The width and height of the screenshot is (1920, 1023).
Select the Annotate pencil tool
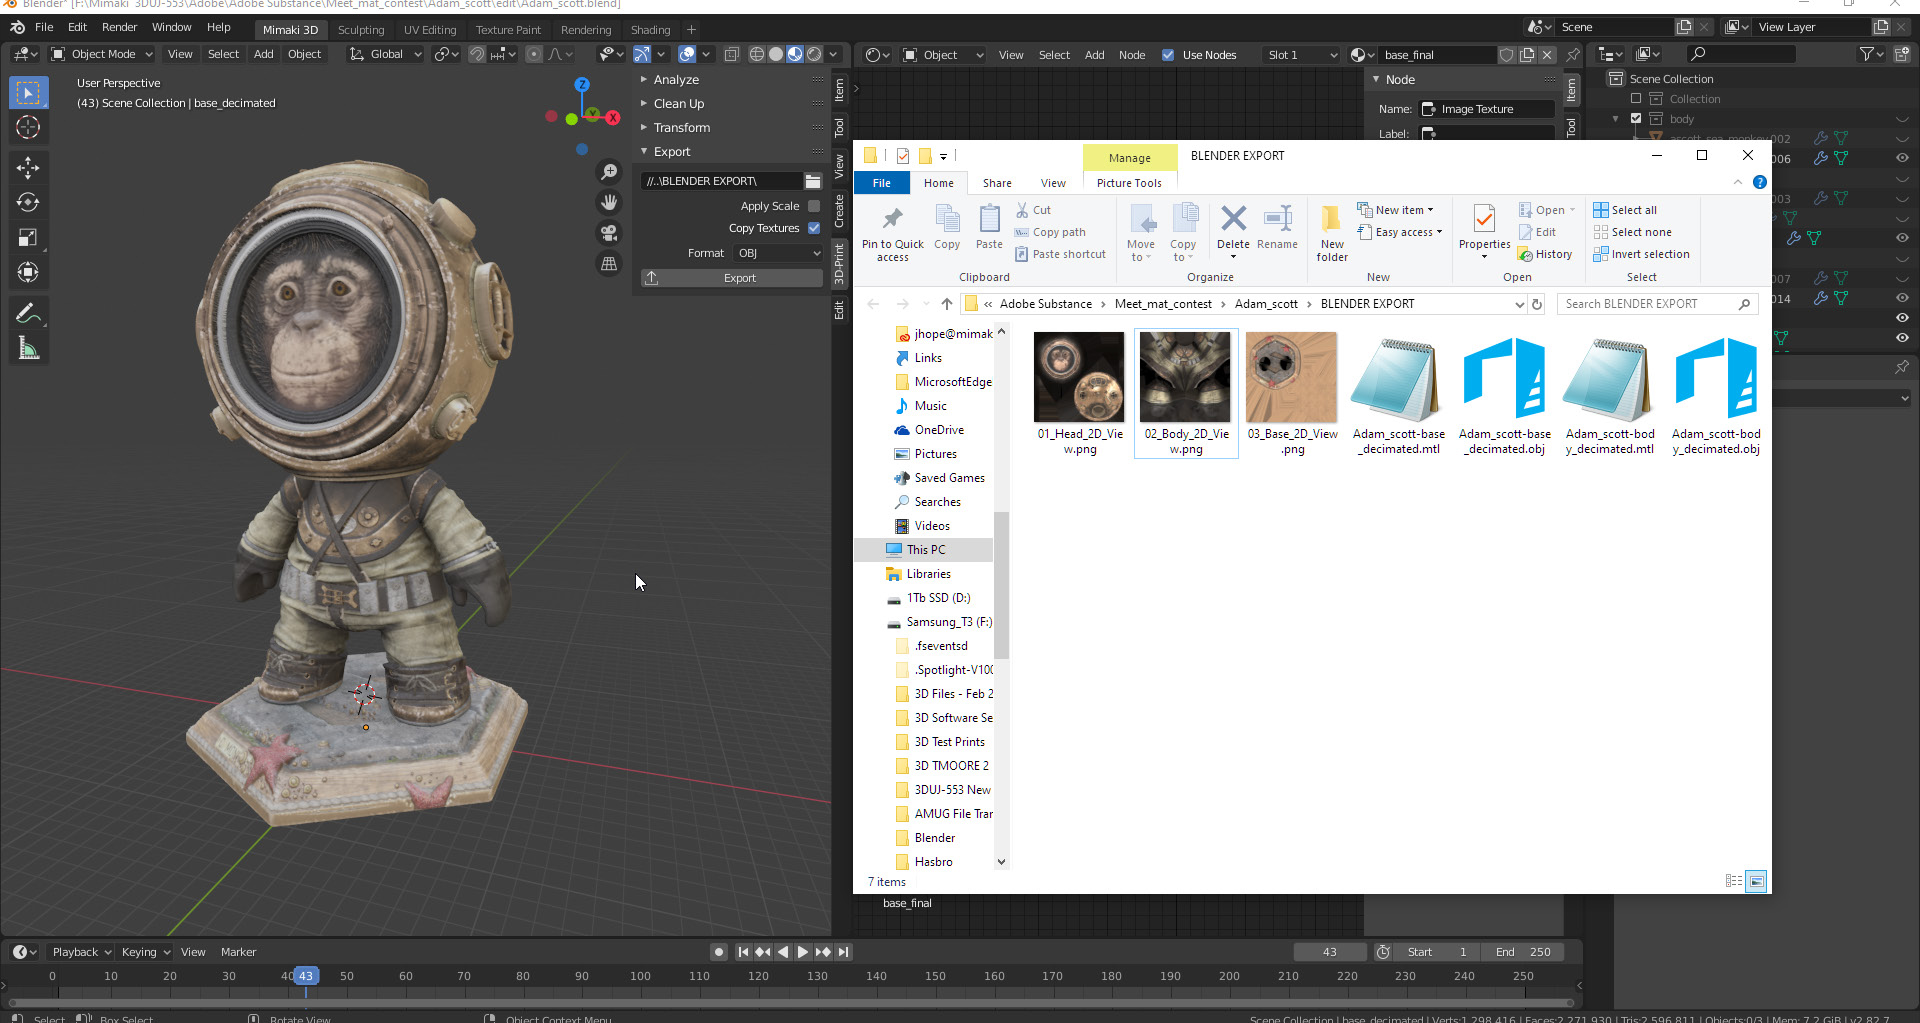pyautogui.click(x=28, y=314)
